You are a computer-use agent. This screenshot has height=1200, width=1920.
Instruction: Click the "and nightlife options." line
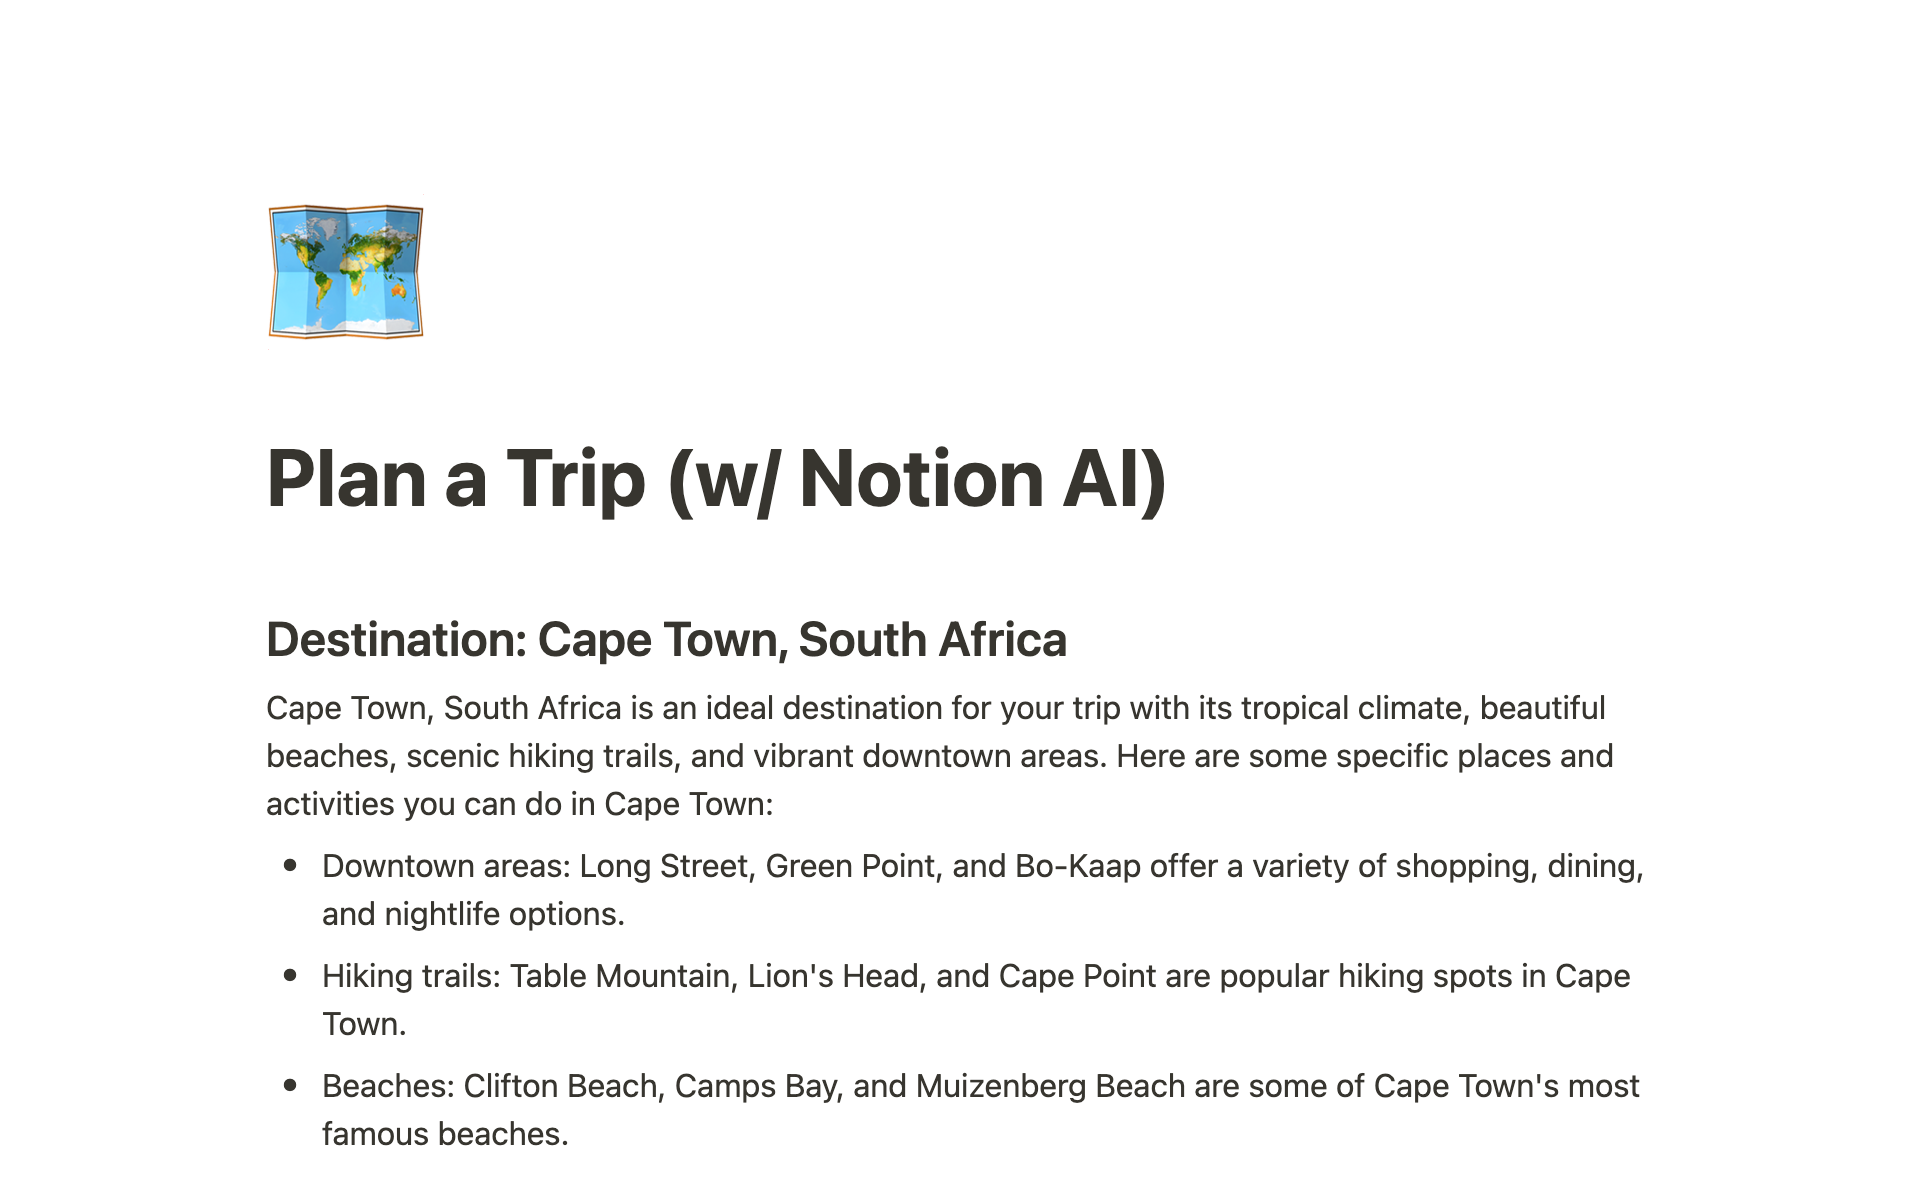(473, 914)
